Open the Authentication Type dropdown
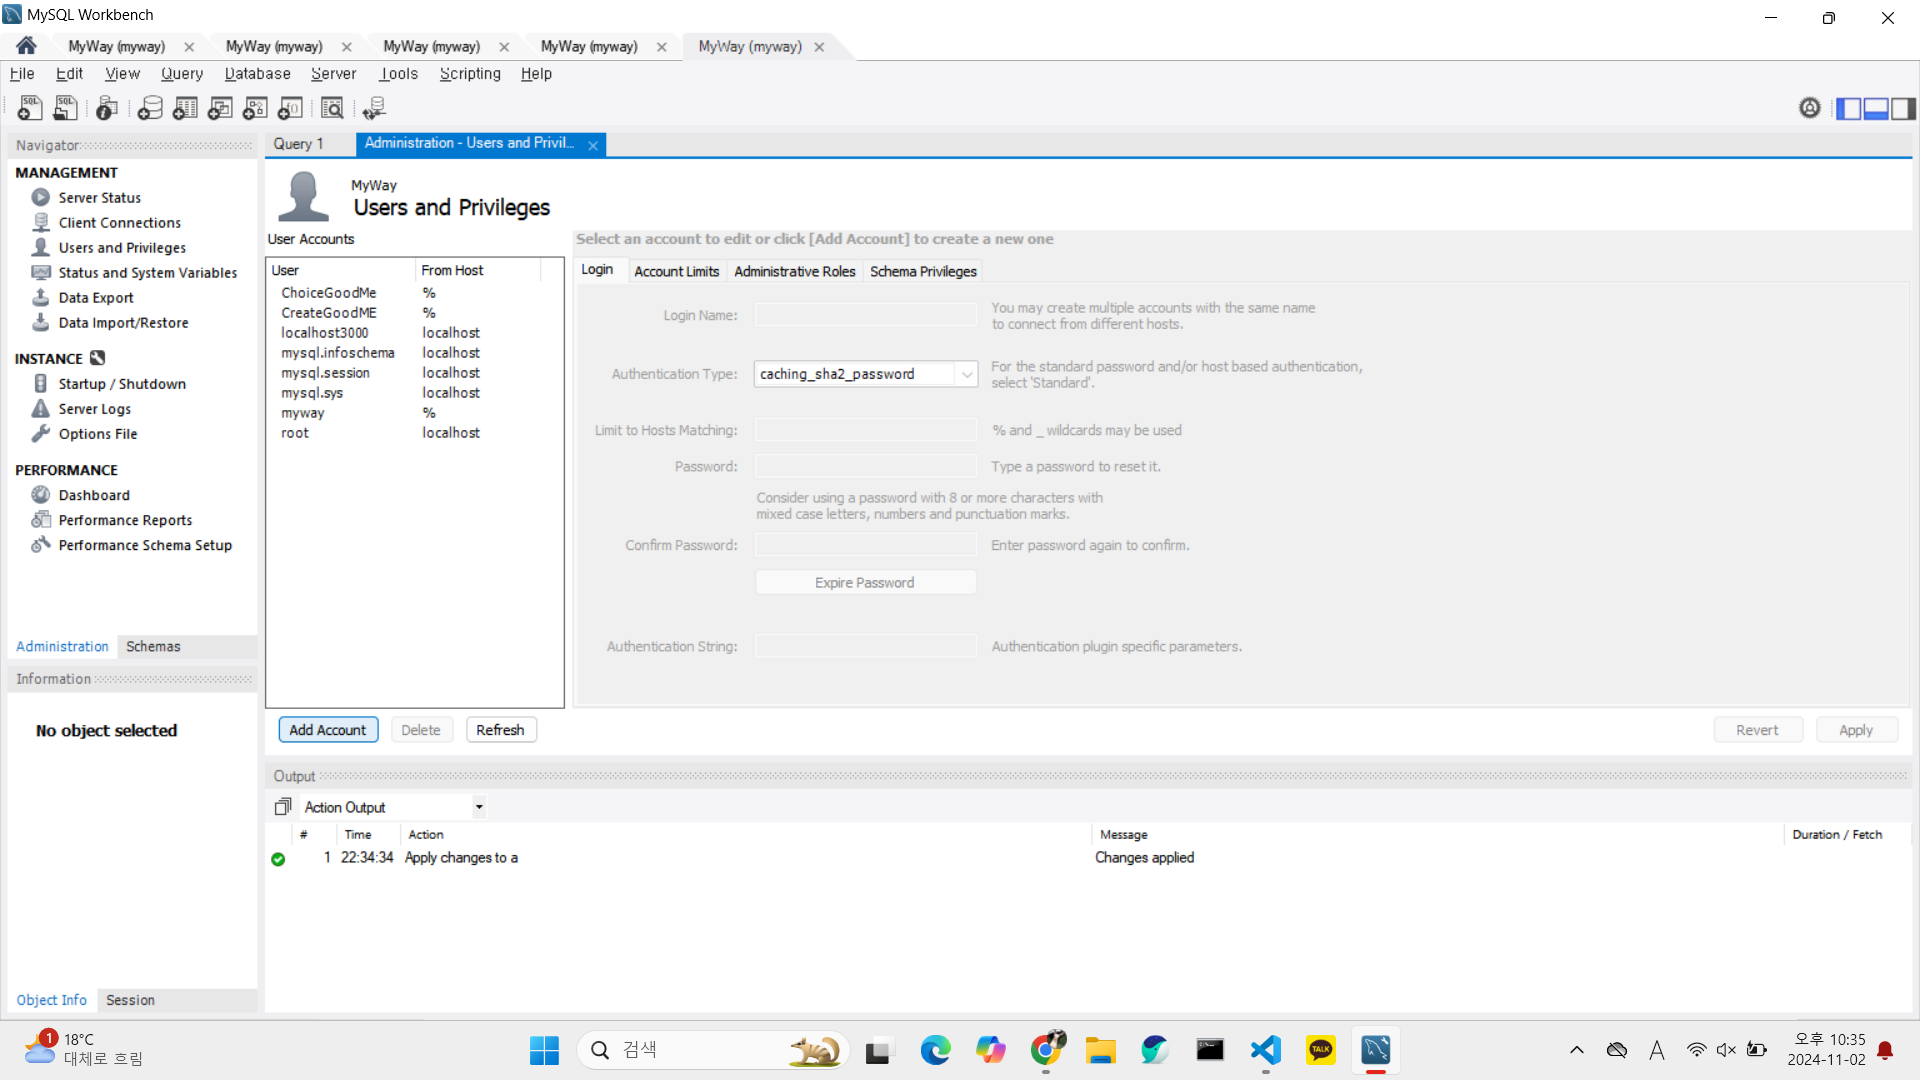 click(966, 374)
